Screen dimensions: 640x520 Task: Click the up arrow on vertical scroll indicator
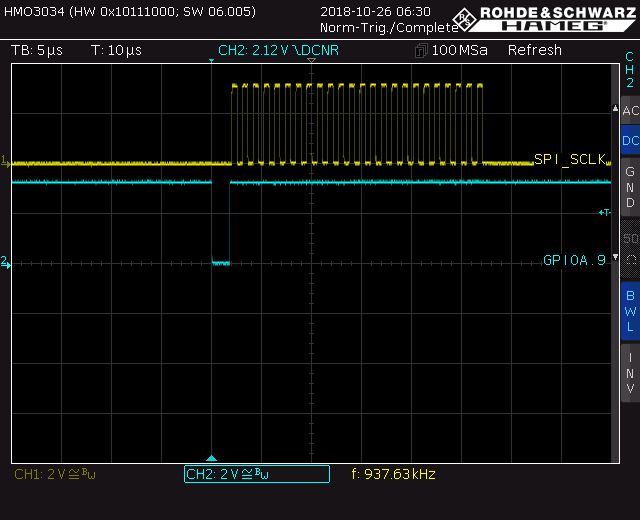[616, 108]
